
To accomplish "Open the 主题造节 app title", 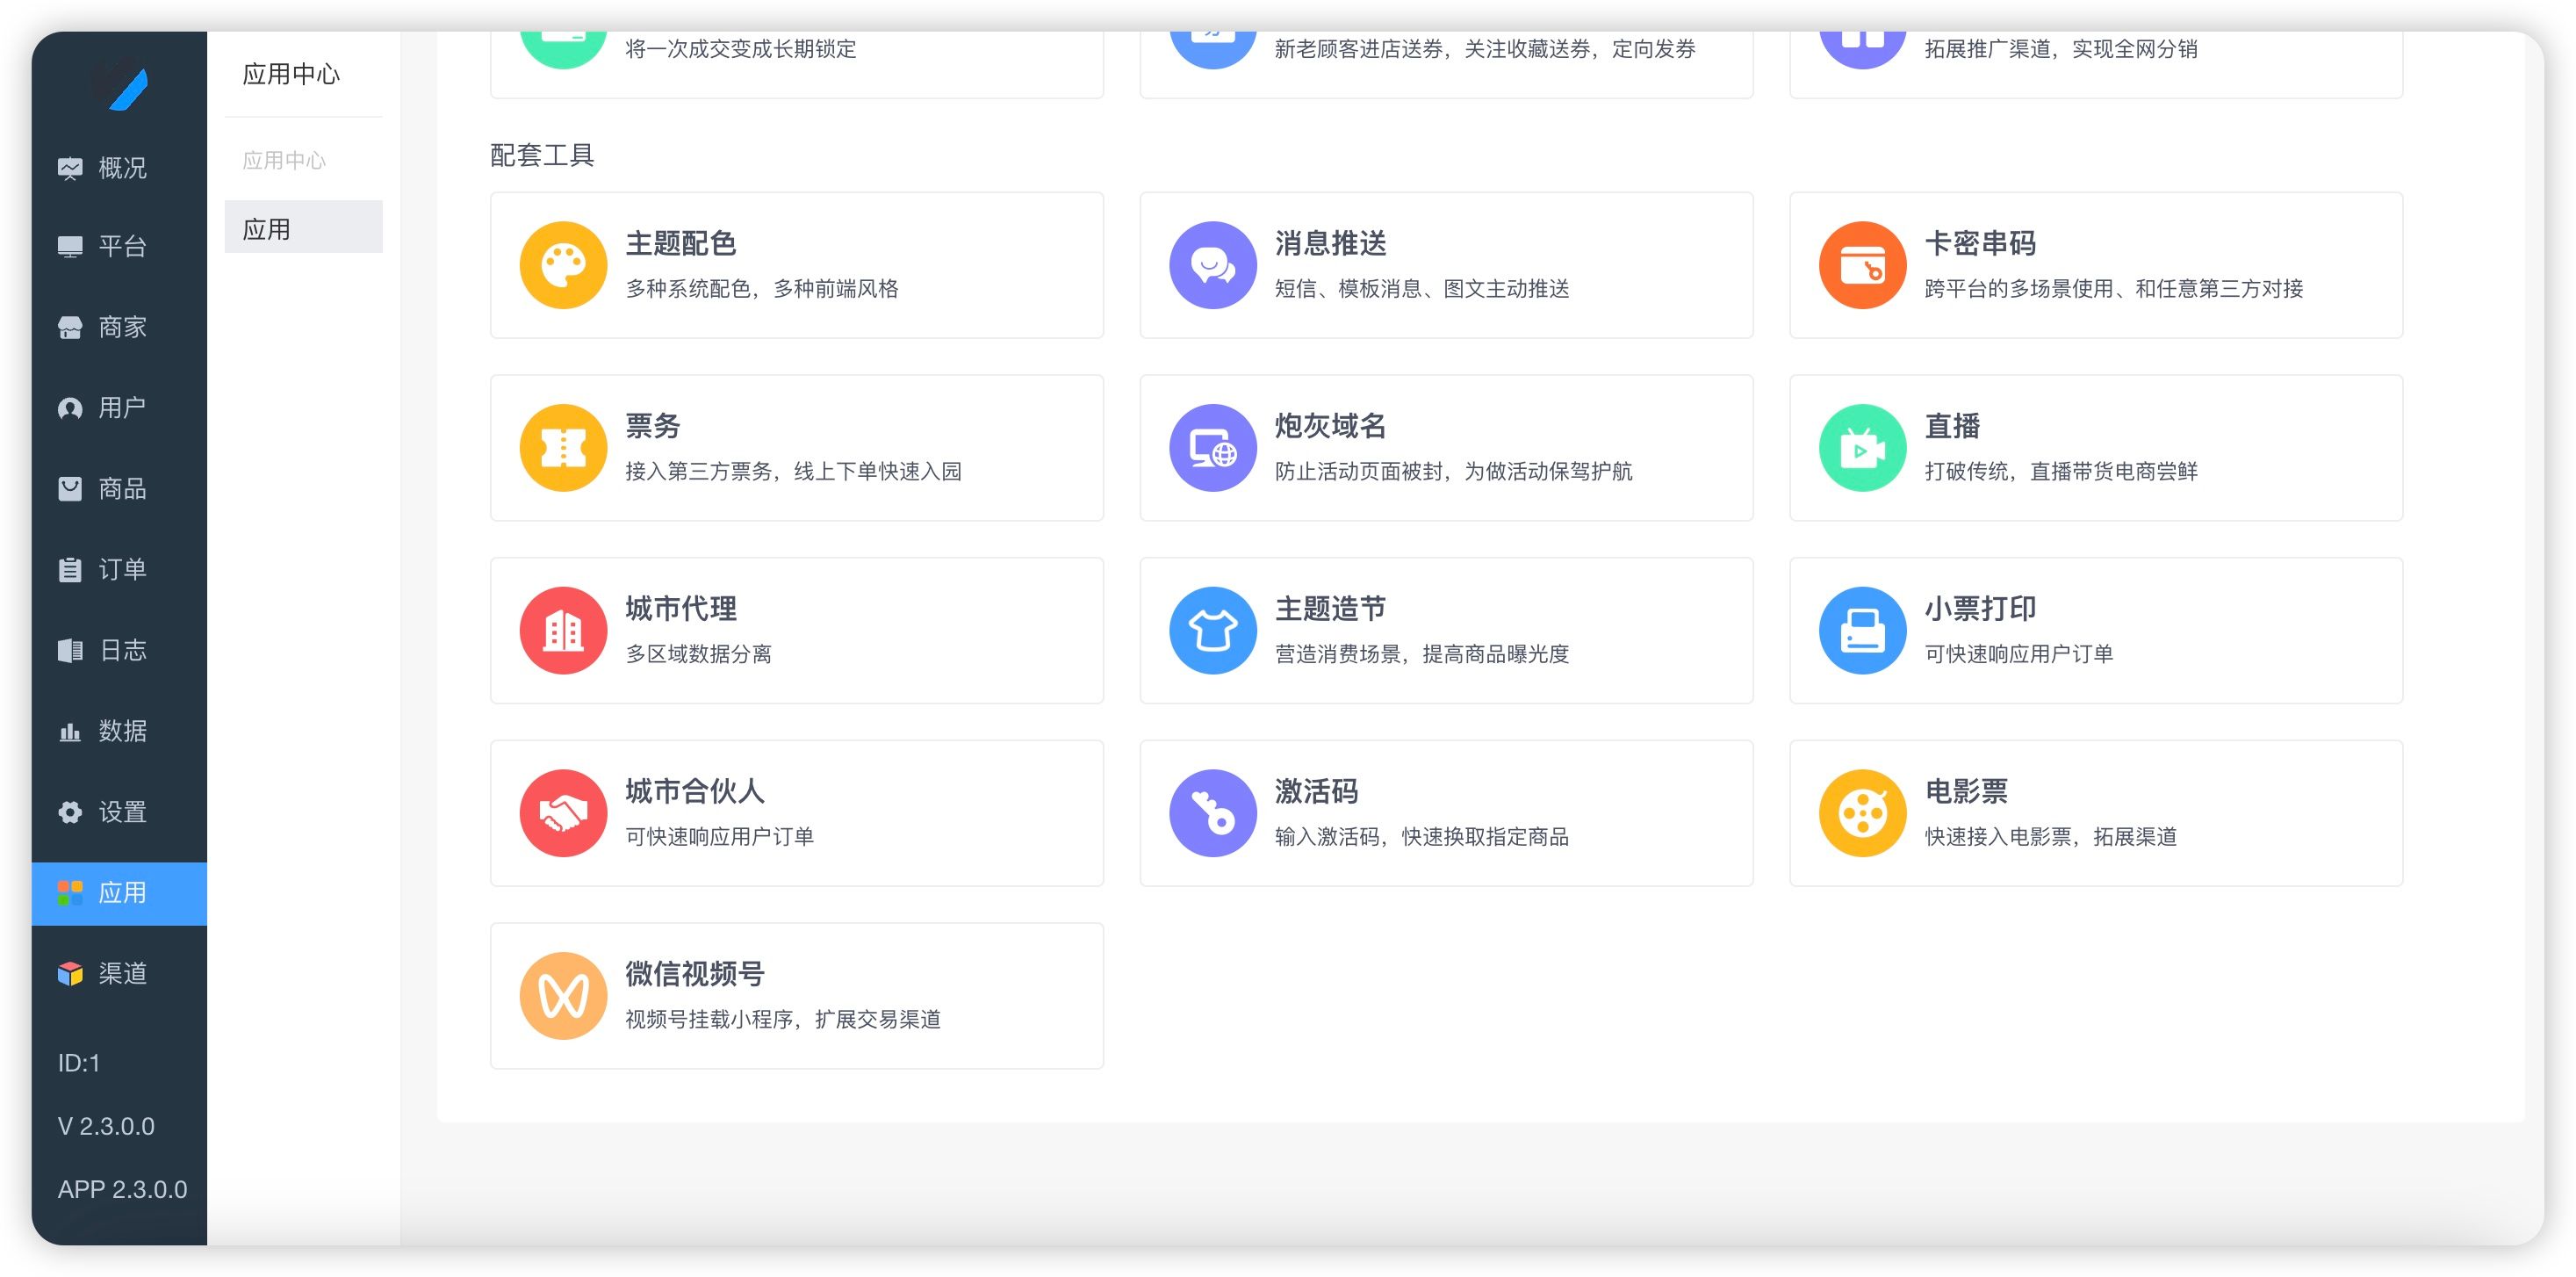I will coord(1330,608).
